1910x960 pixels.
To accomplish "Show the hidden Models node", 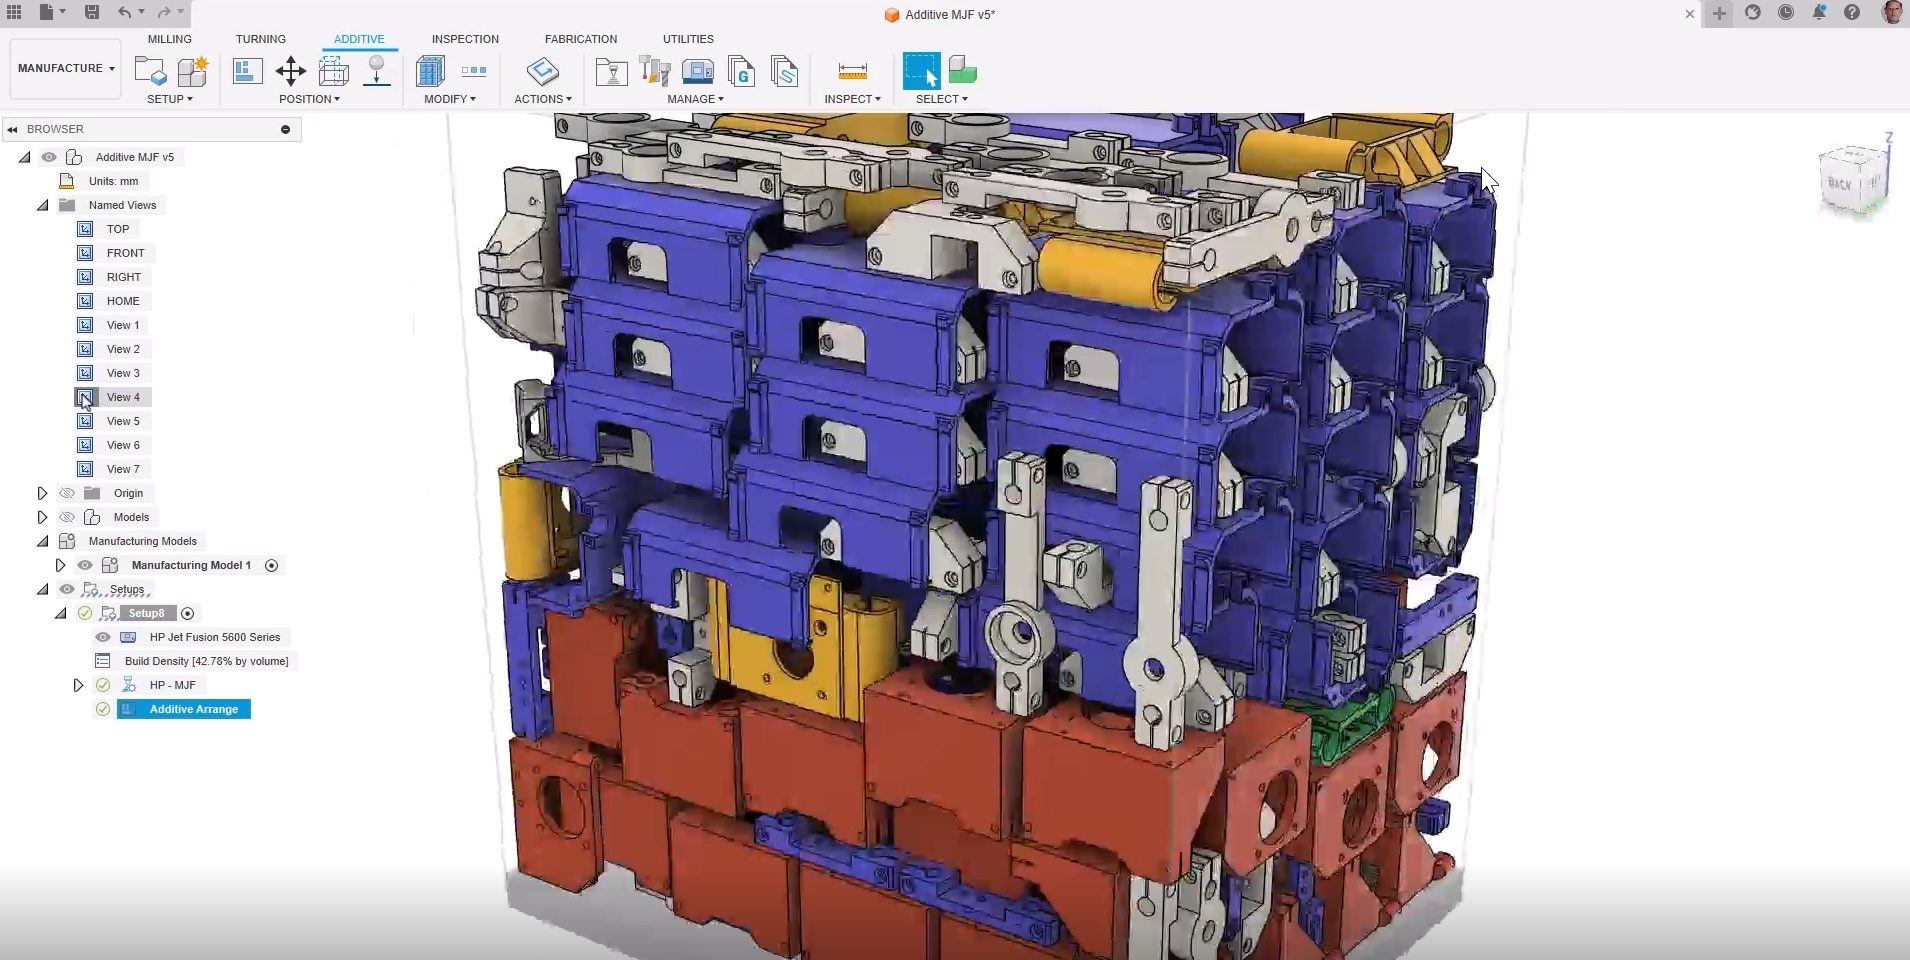I will (66, 517).
